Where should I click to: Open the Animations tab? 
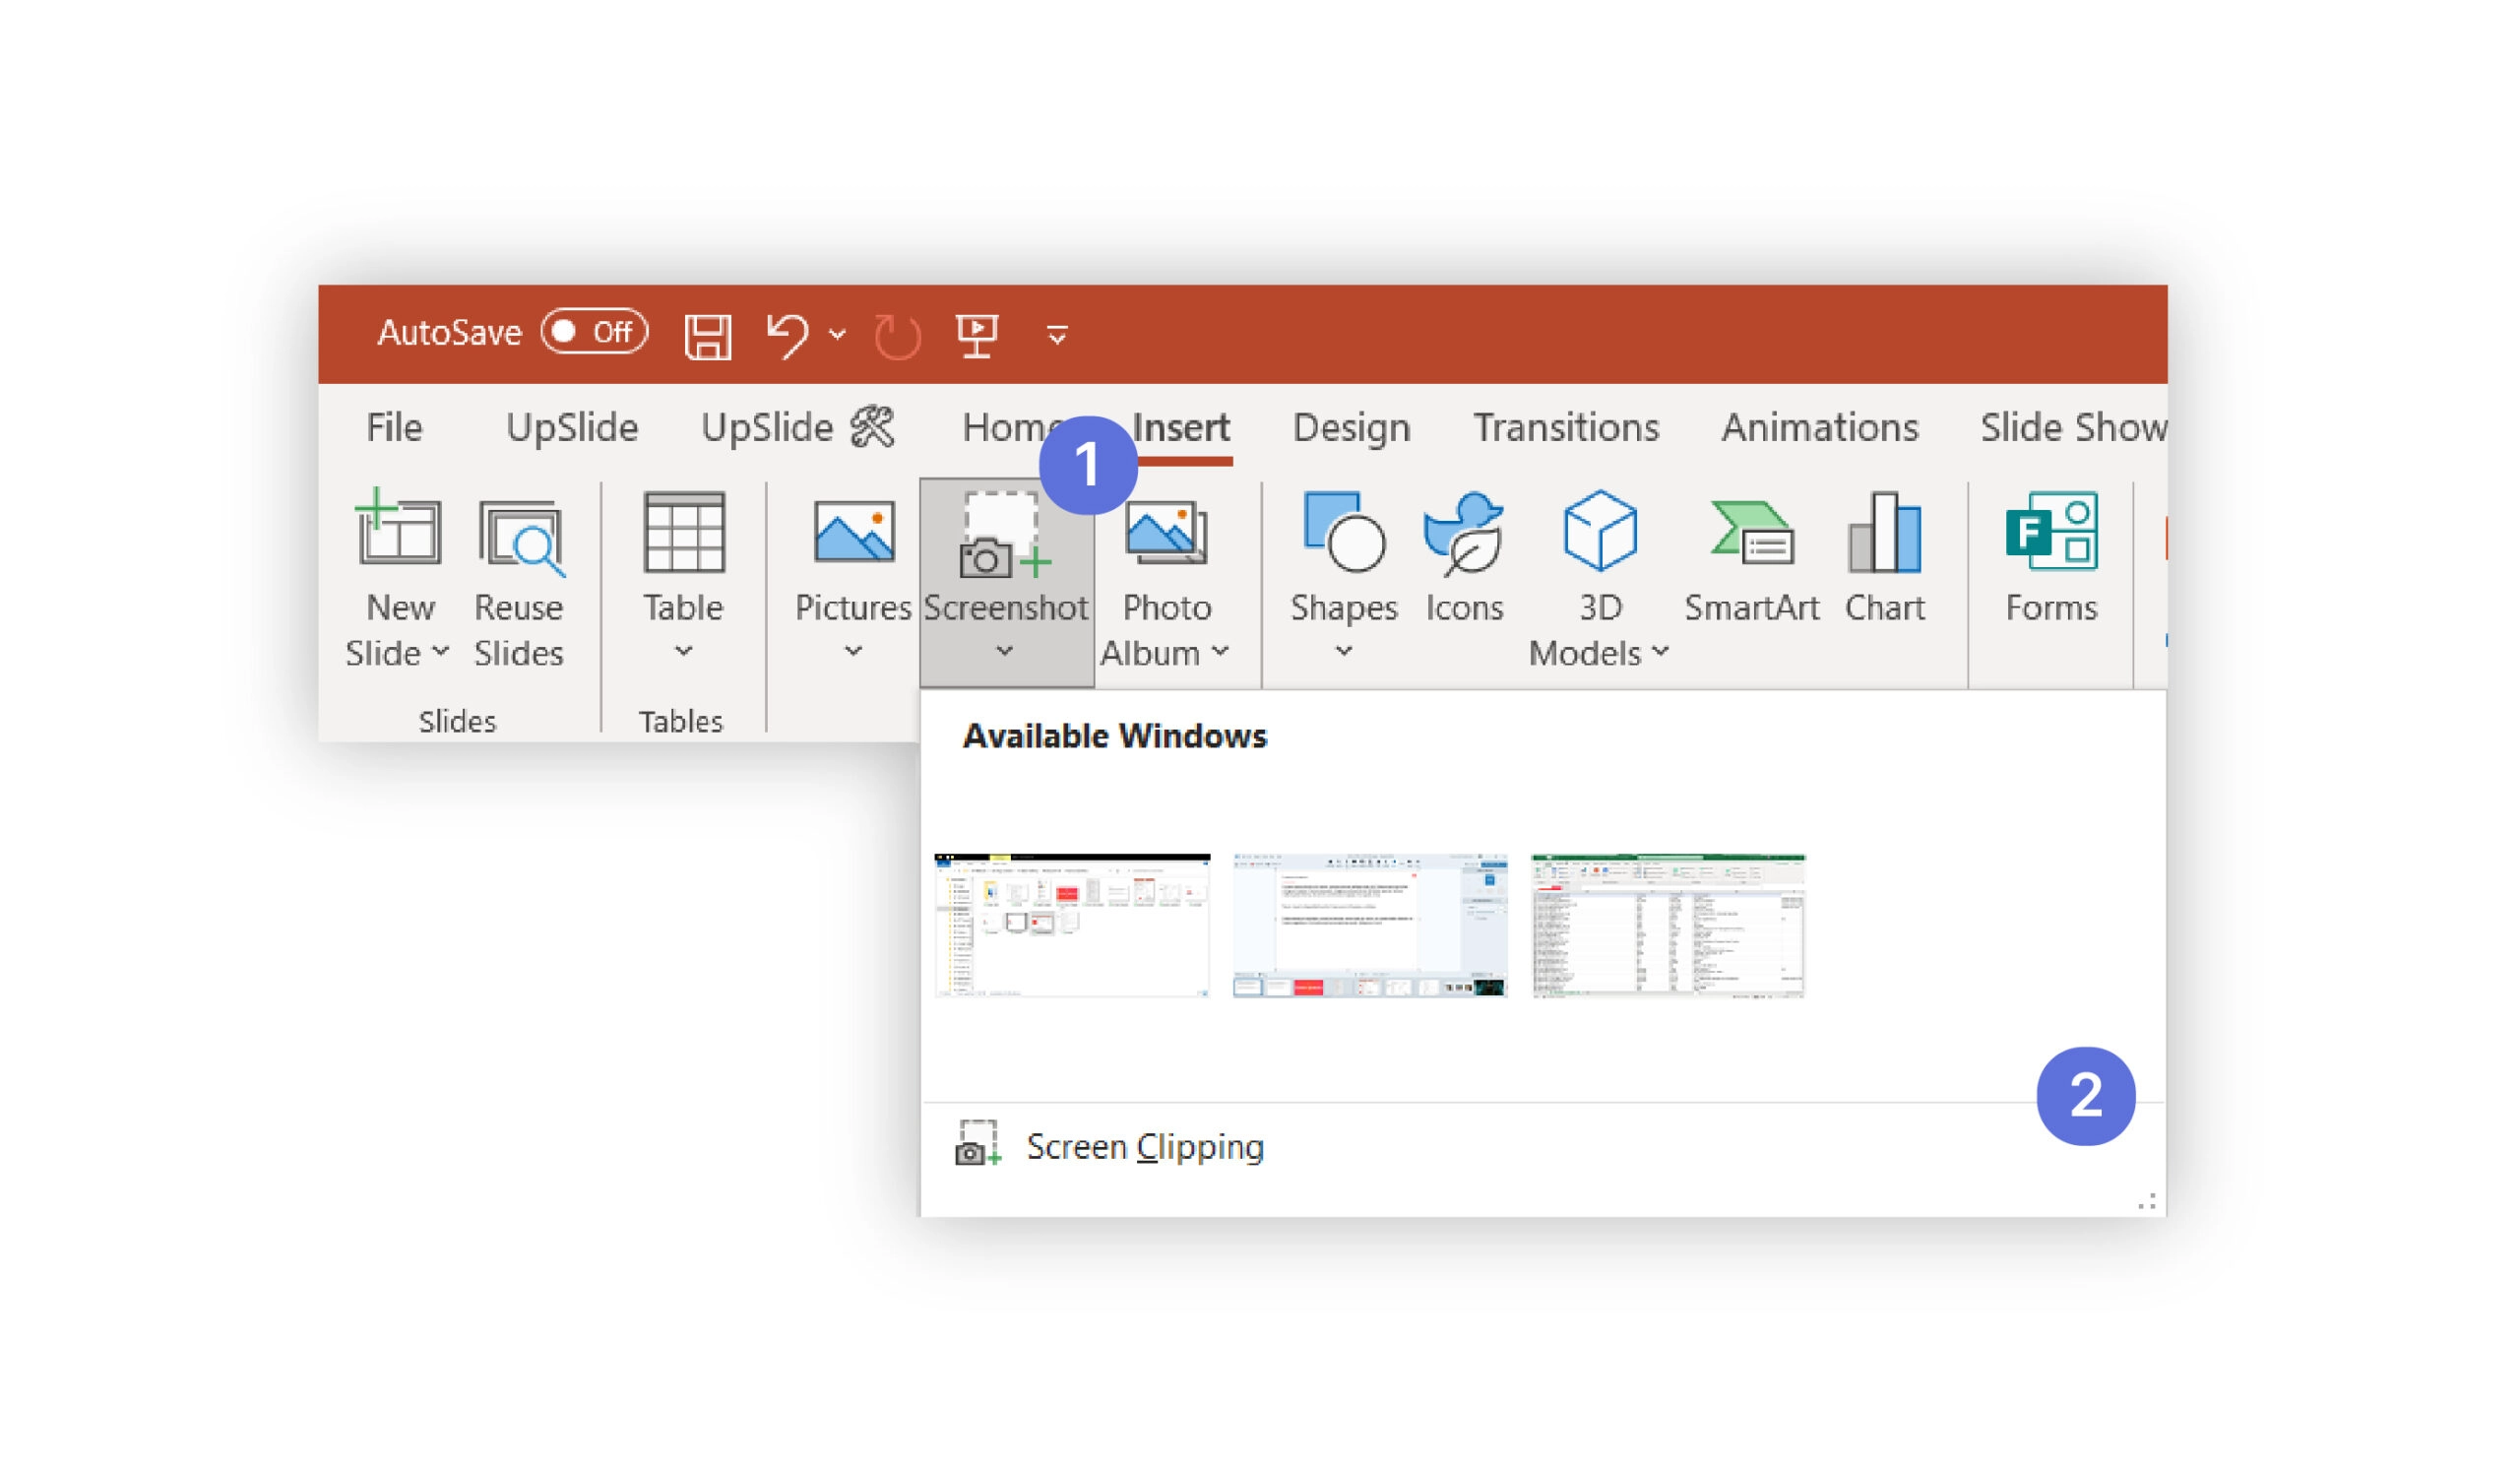point(1820,428)
